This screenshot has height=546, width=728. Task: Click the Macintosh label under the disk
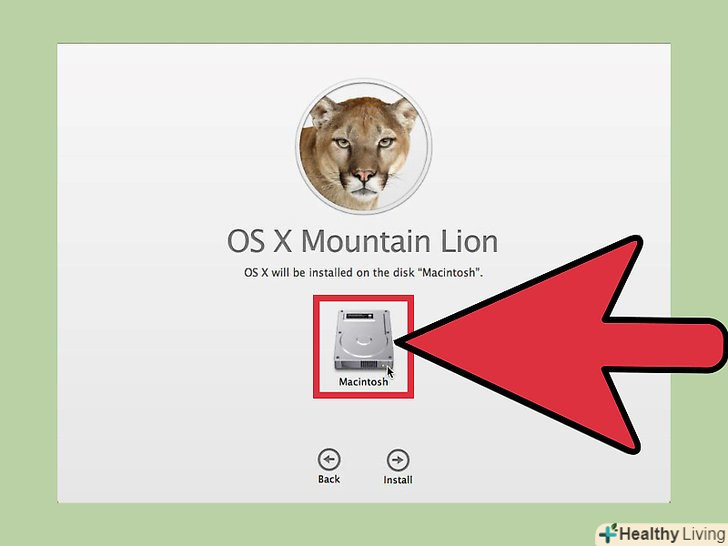tap(364, 382)
